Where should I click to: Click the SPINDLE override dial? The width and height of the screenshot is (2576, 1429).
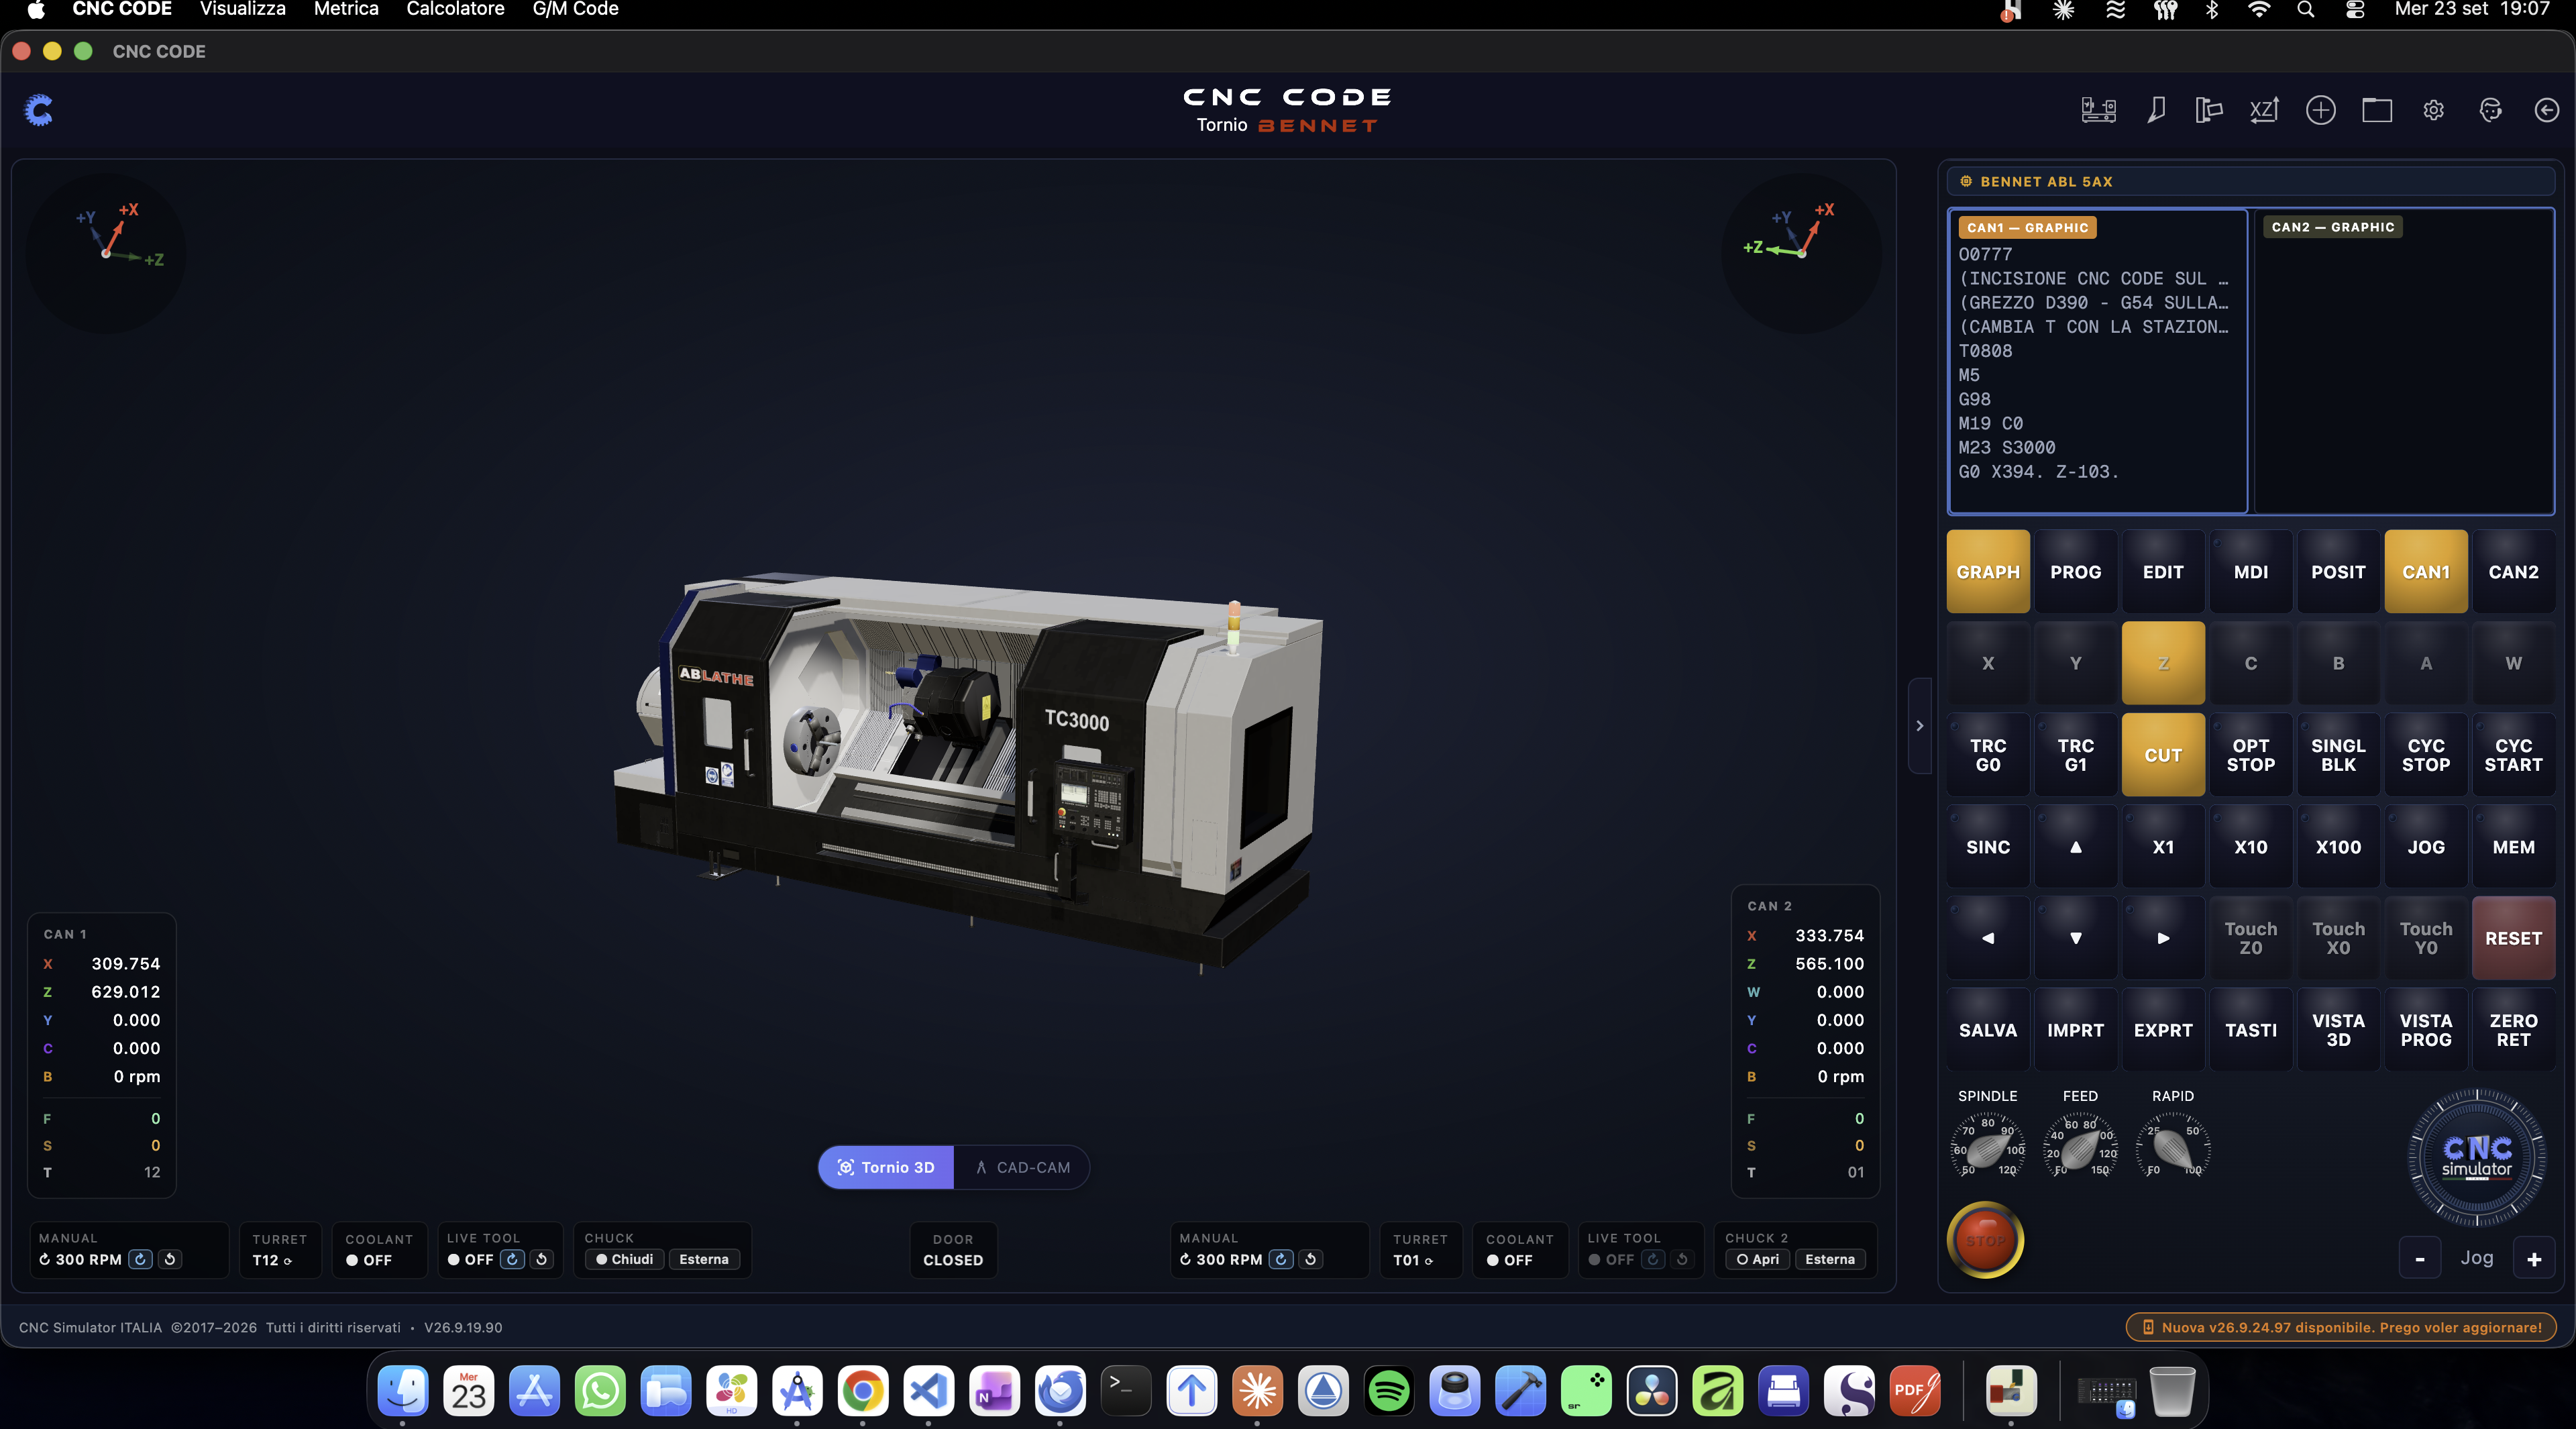pyautogui.click(x=1987, y=1147)
